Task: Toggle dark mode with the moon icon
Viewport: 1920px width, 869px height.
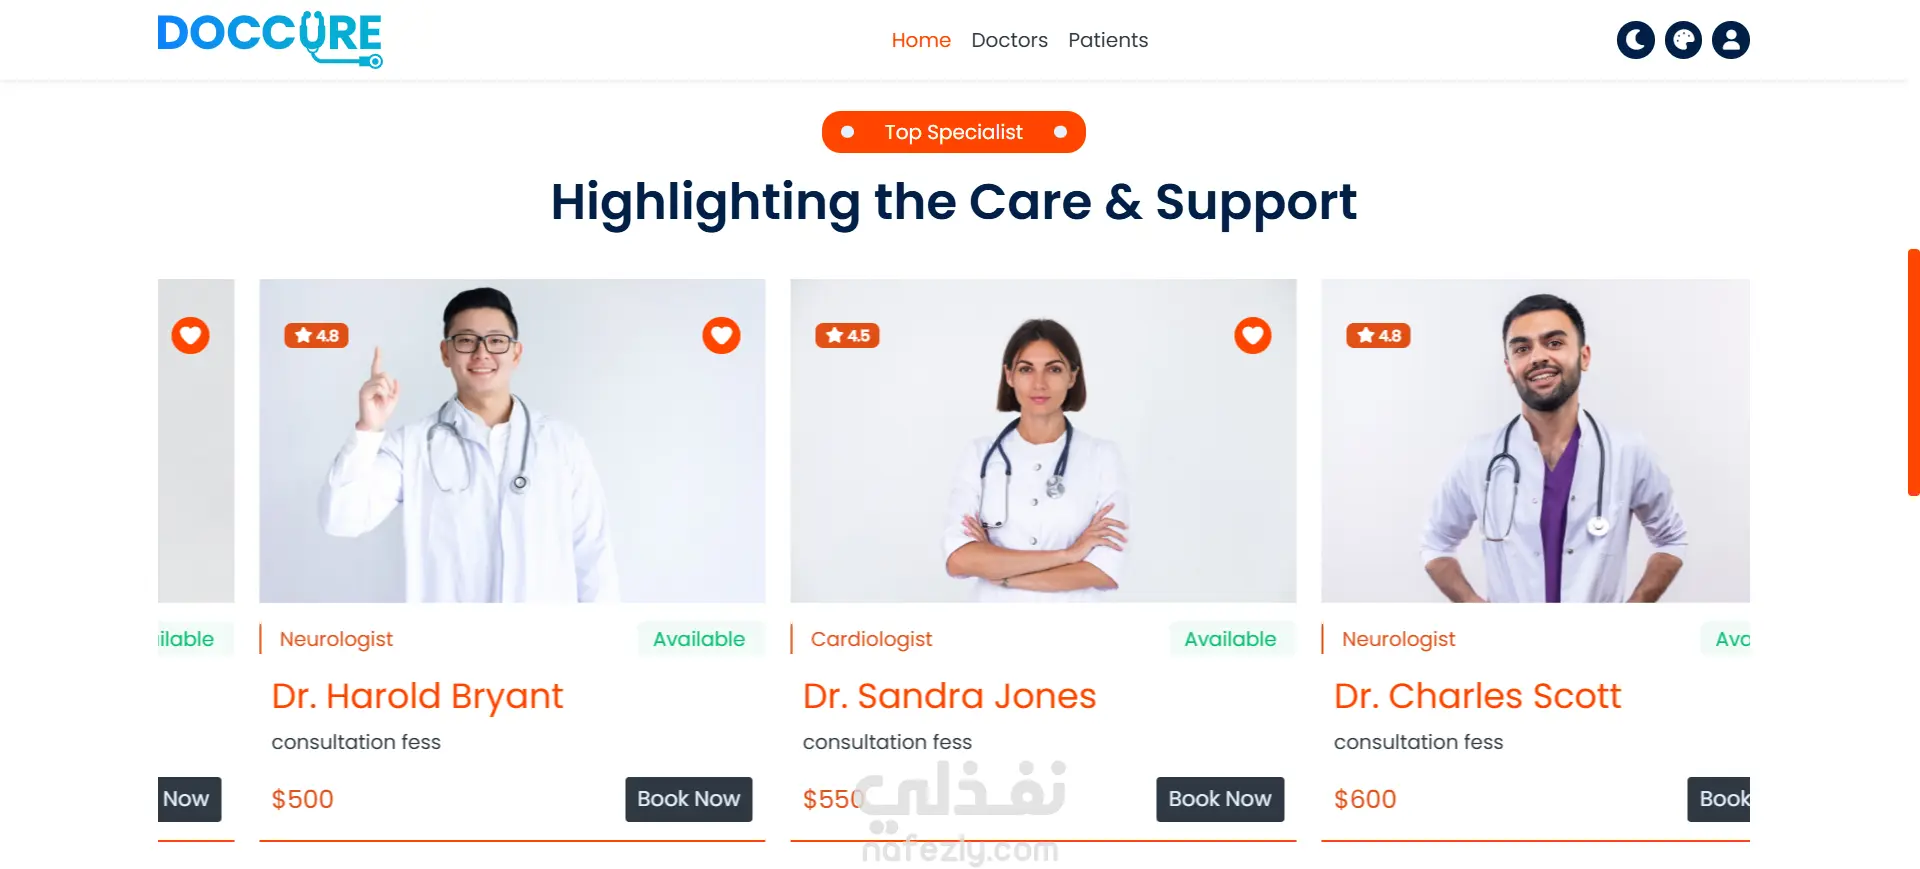Action: click(x=1635, y=40)
